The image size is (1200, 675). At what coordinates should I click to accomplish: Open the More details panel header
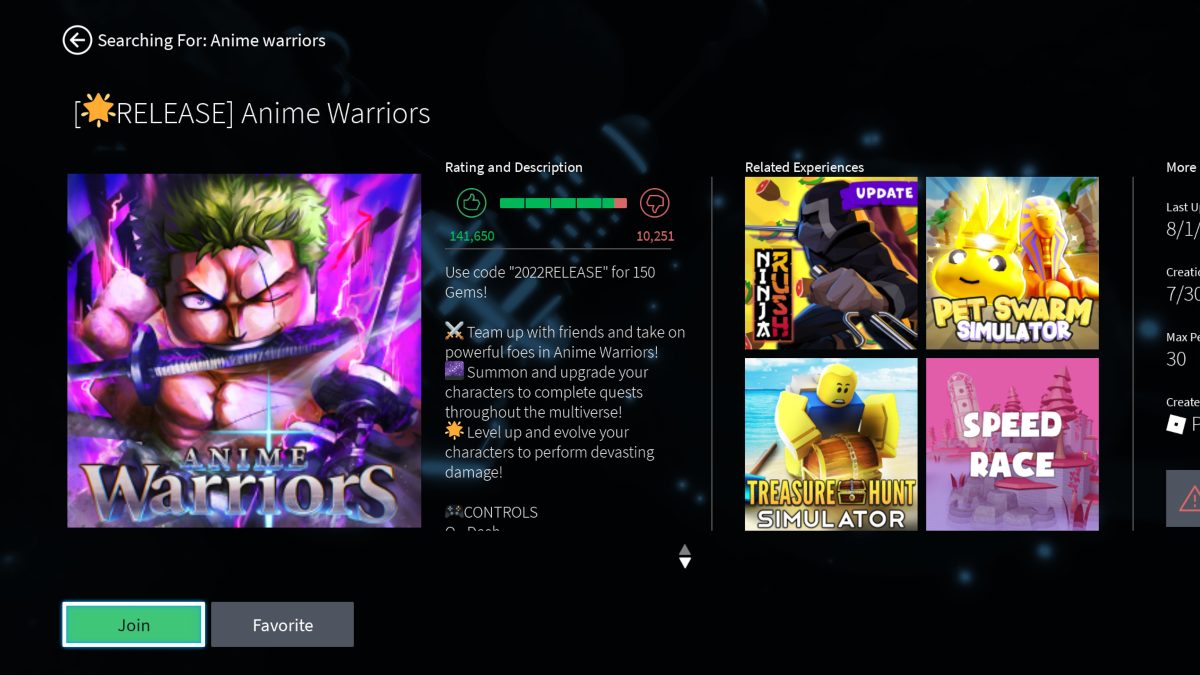tap(1181, 167)
